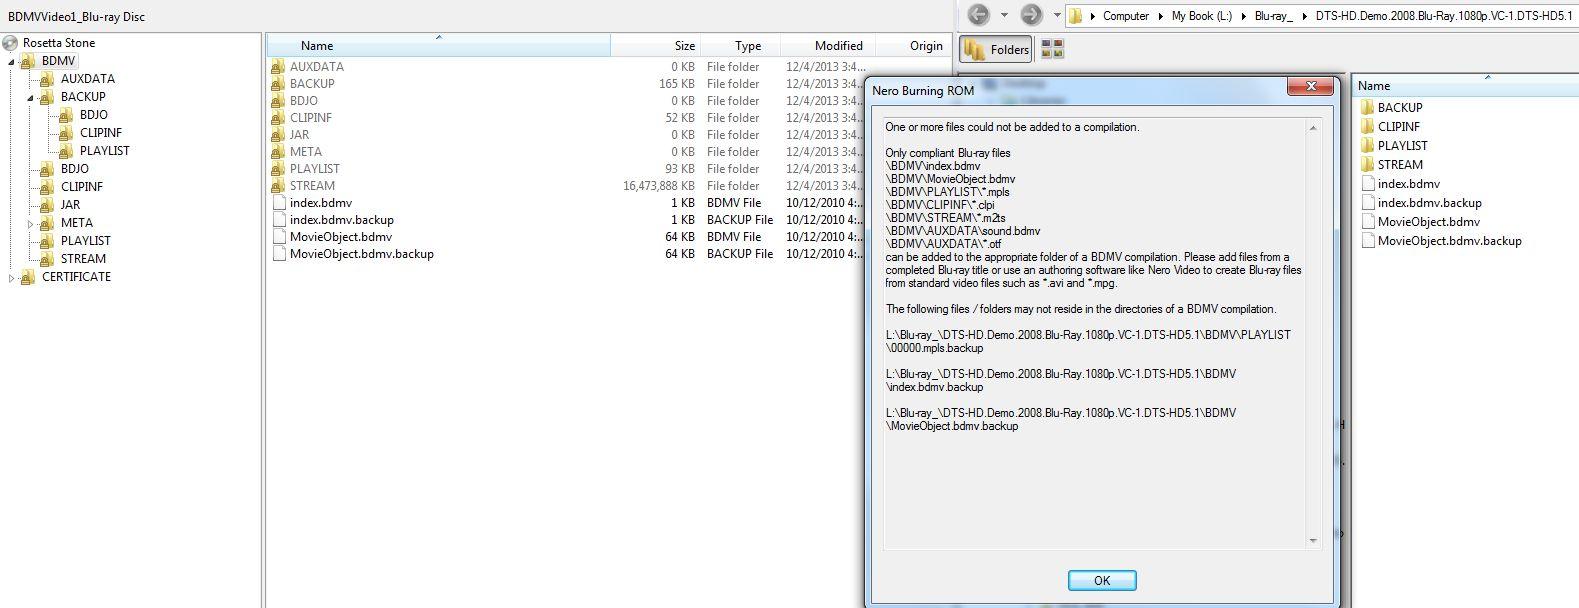Click the index.bdmv file icon in the file browser pane
Screen dimensions: 1579x608
pos(1367,184)
